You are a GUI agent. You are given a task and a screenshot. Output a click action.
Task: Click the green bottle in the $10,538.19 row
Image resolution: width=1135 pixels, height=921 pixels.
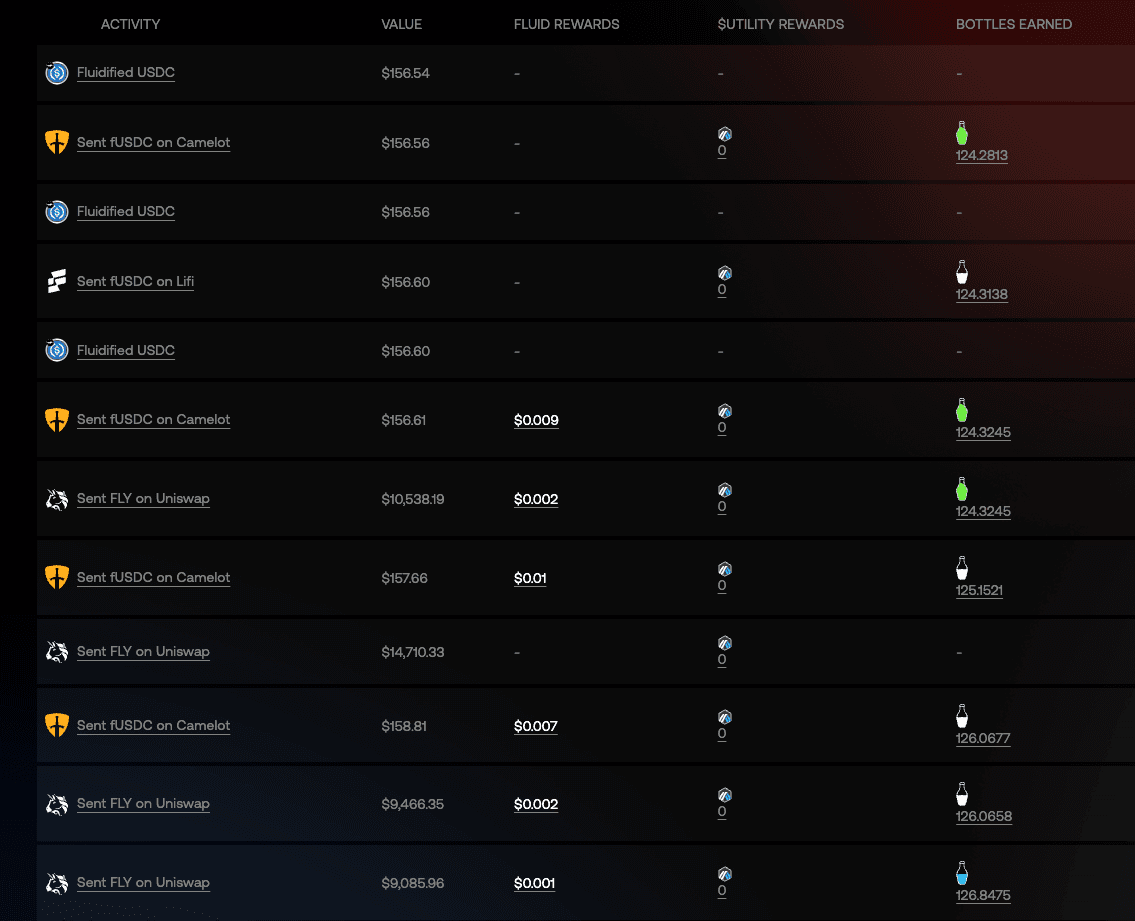click(962, 489)
